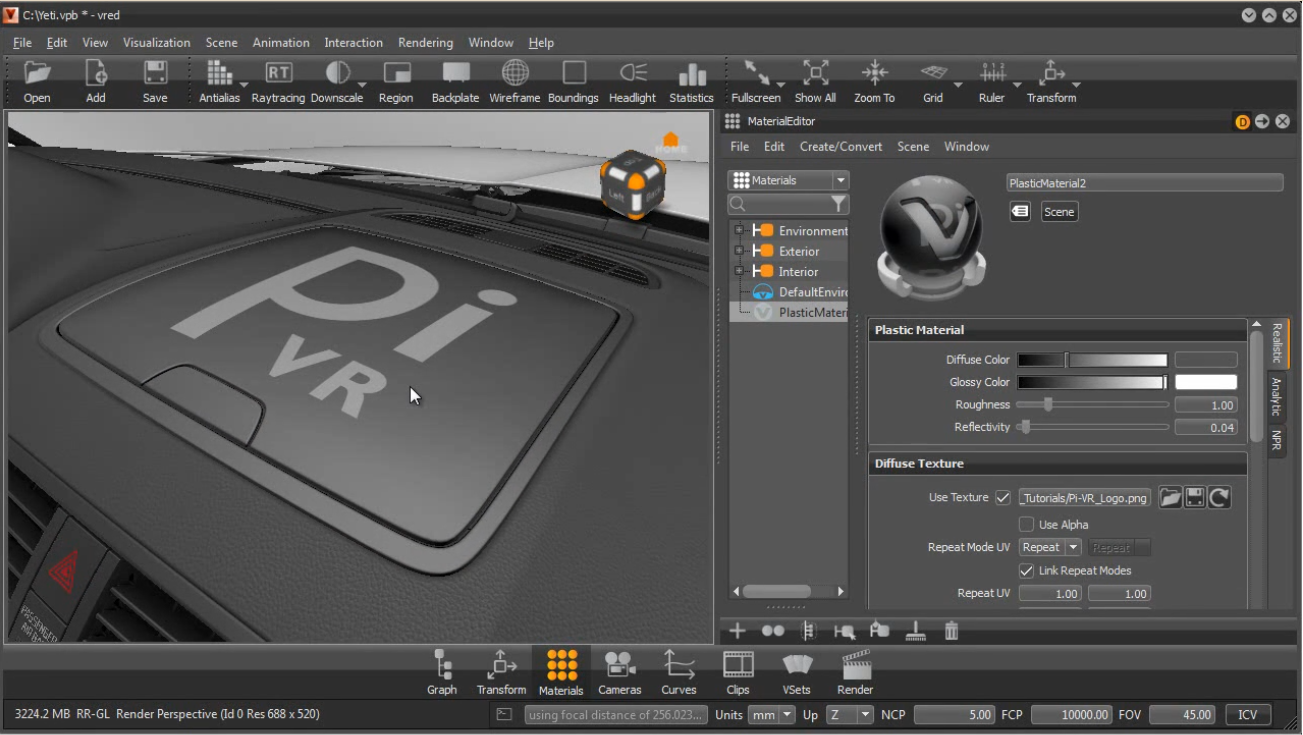The image size is (1303, 735).
Task: Click the Save toolbar icon
Action: click(x=155, y=73)
